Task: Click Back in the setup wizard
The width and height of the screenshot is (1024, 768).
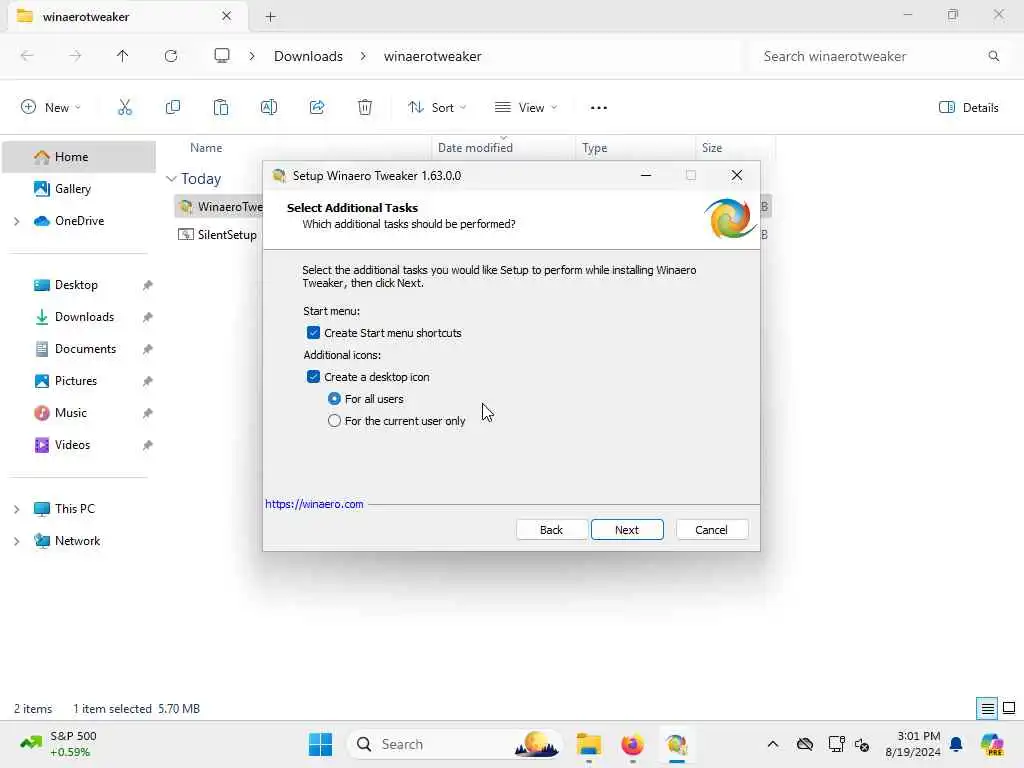Action: (551, 530)
